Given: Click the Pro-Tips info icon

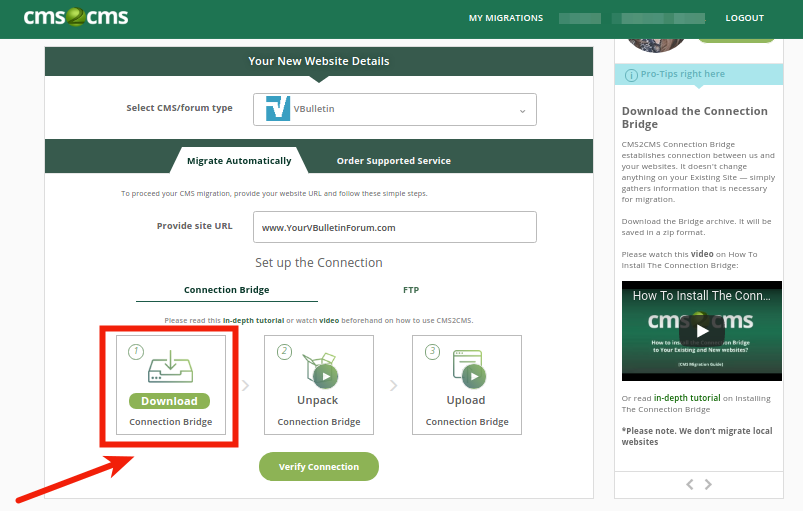Looking at the screenshot, I should click(631, 75).
